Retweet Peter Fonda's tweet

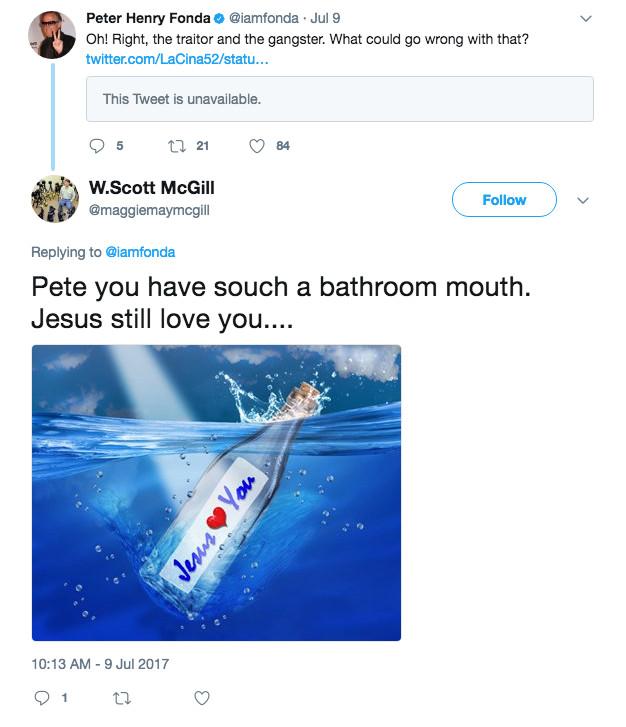coord(175,146)
